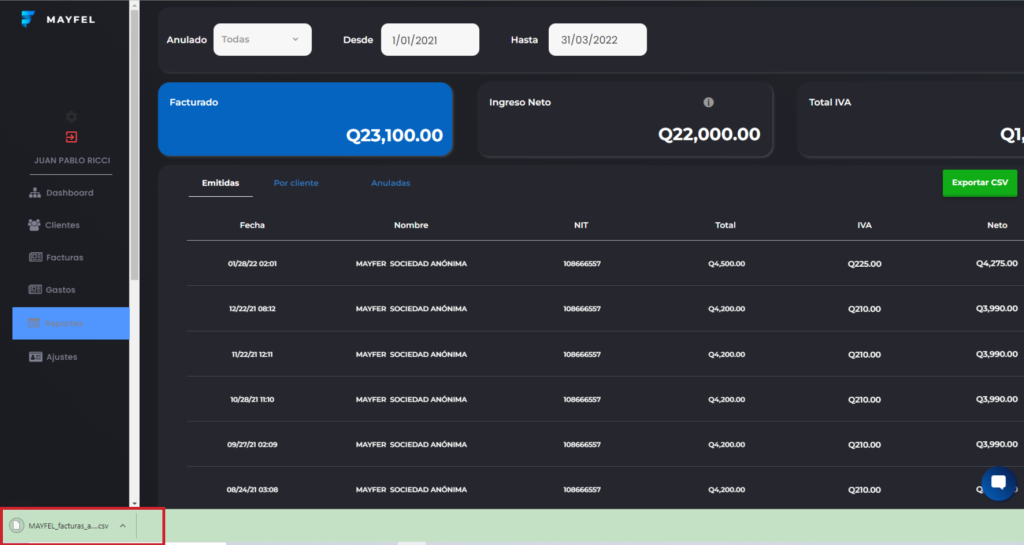This screenshot has height=545, width=1024.
Task: Open the chat support bubble
Action: 998,483
